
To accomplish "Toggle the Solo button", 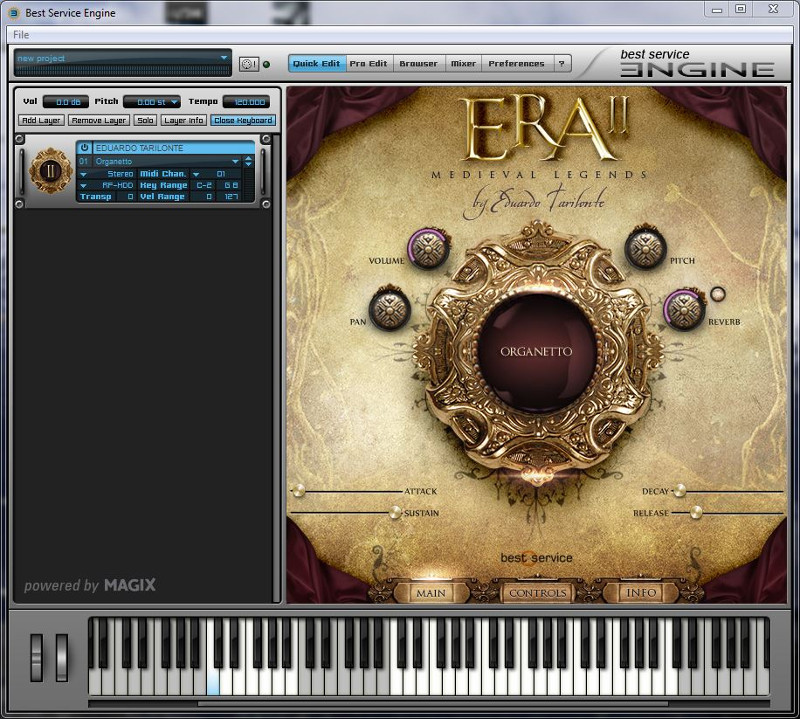I will click(x=145, y=120).
